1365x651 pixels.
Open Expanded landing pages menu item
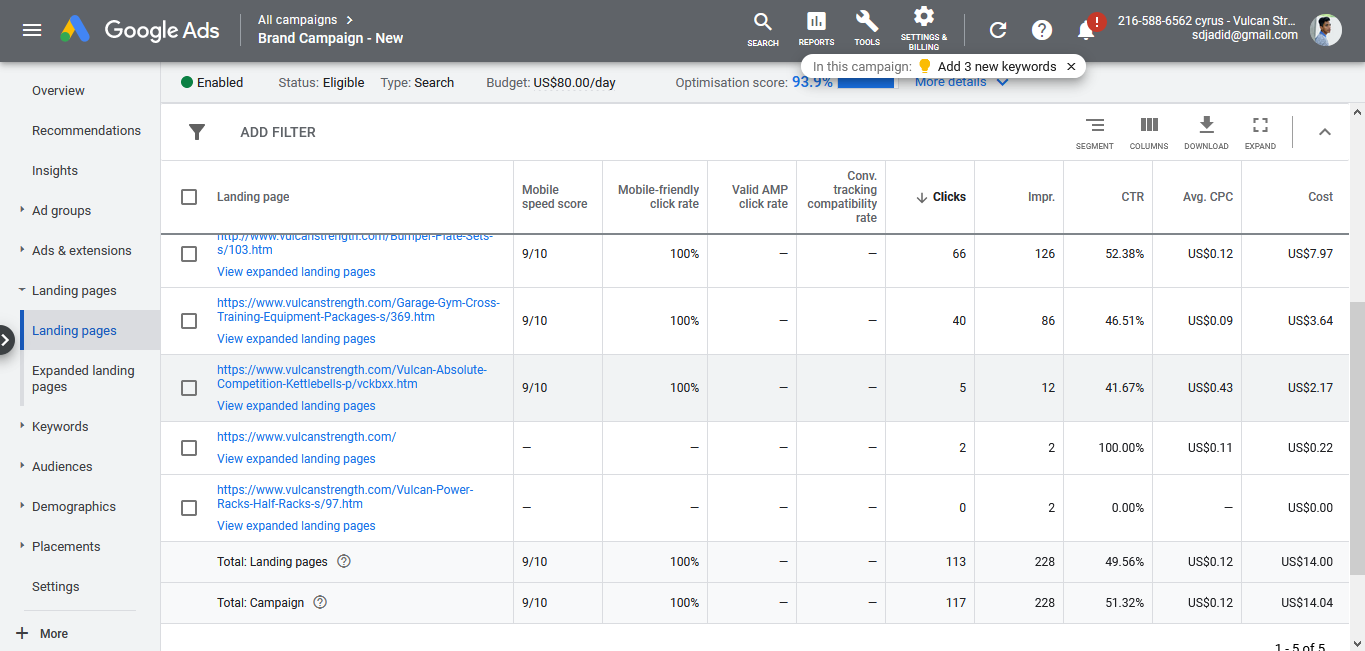coord(83,378)
